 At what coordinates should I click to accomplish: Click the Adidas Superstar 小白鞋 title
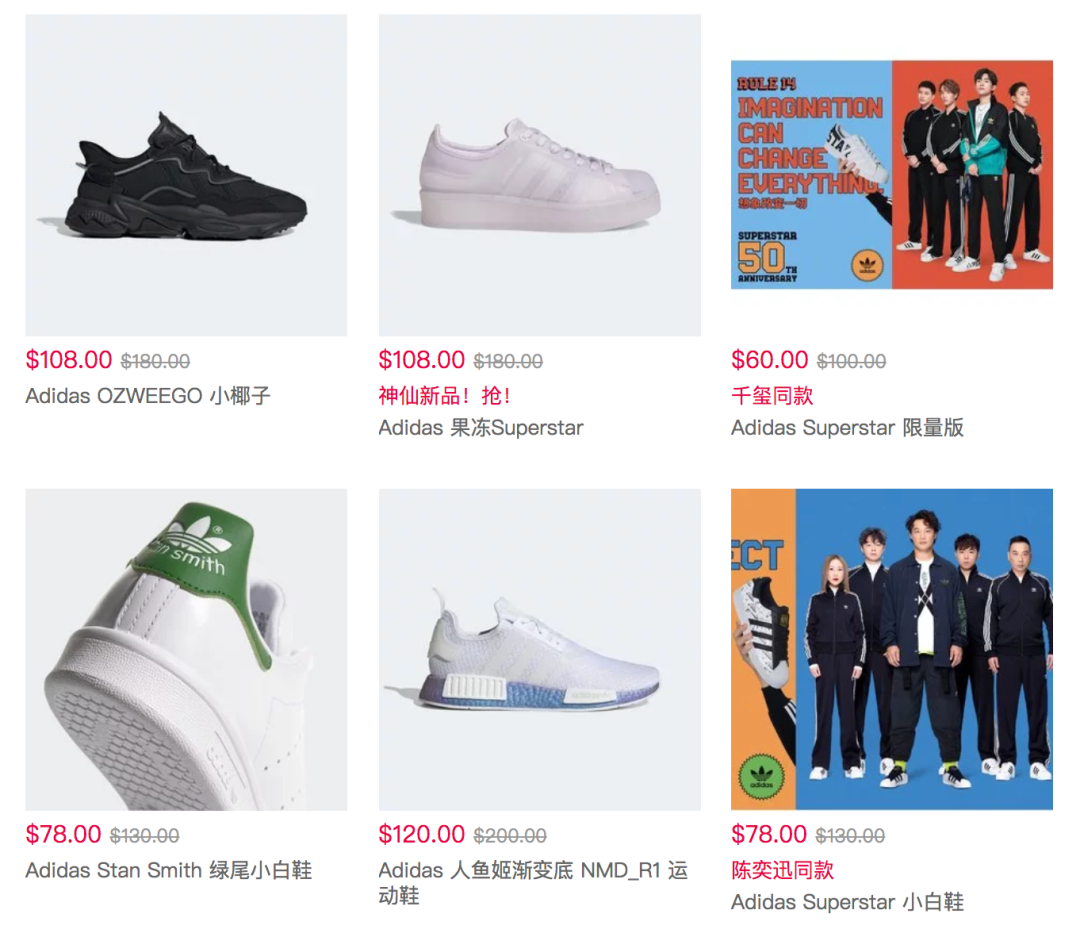coord(847,902)
